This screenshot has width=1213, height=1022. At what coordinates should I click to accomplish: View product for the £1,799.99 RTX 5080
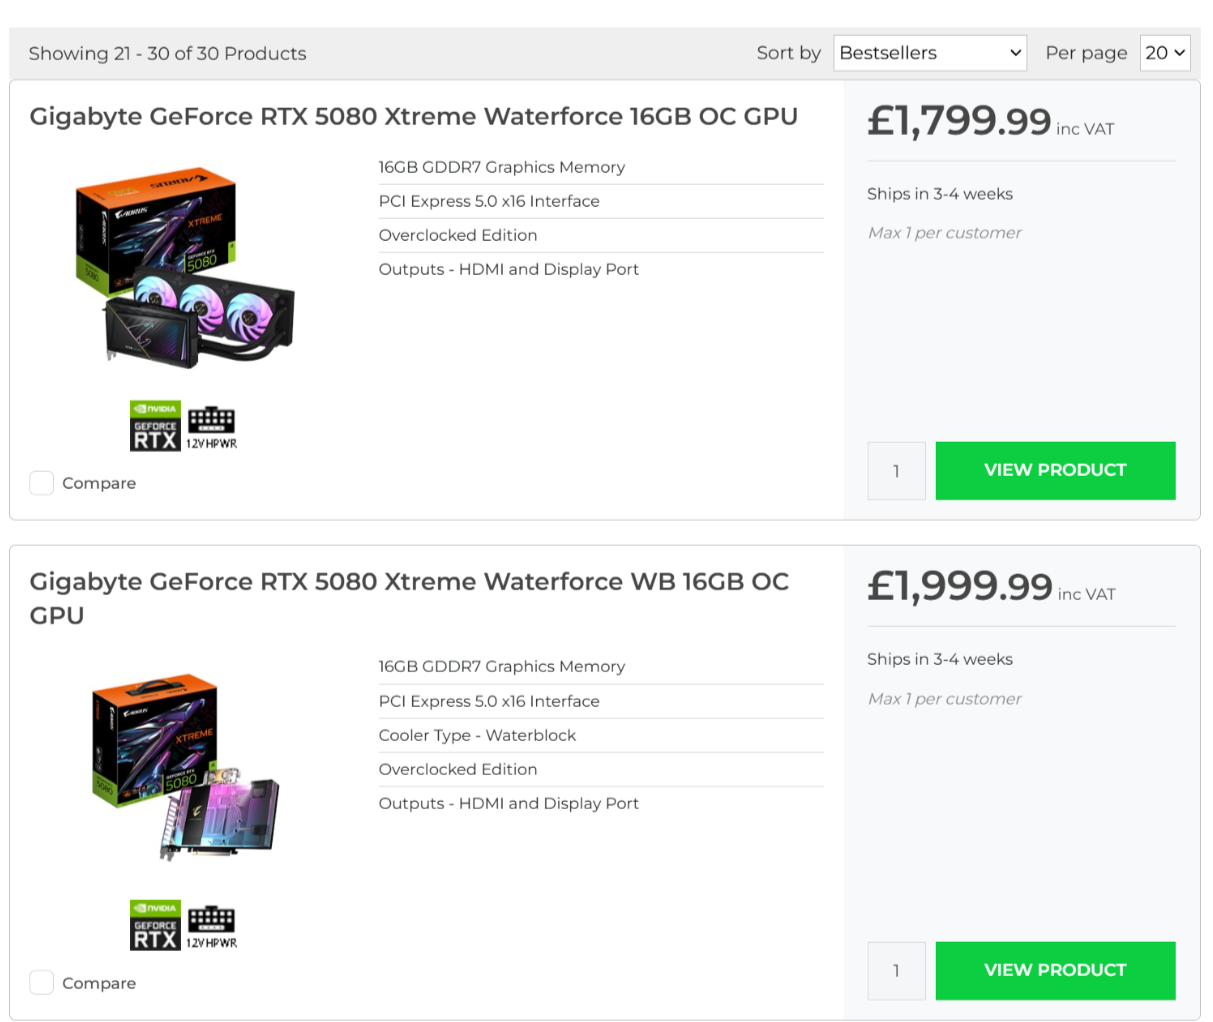click(1055, 470)
